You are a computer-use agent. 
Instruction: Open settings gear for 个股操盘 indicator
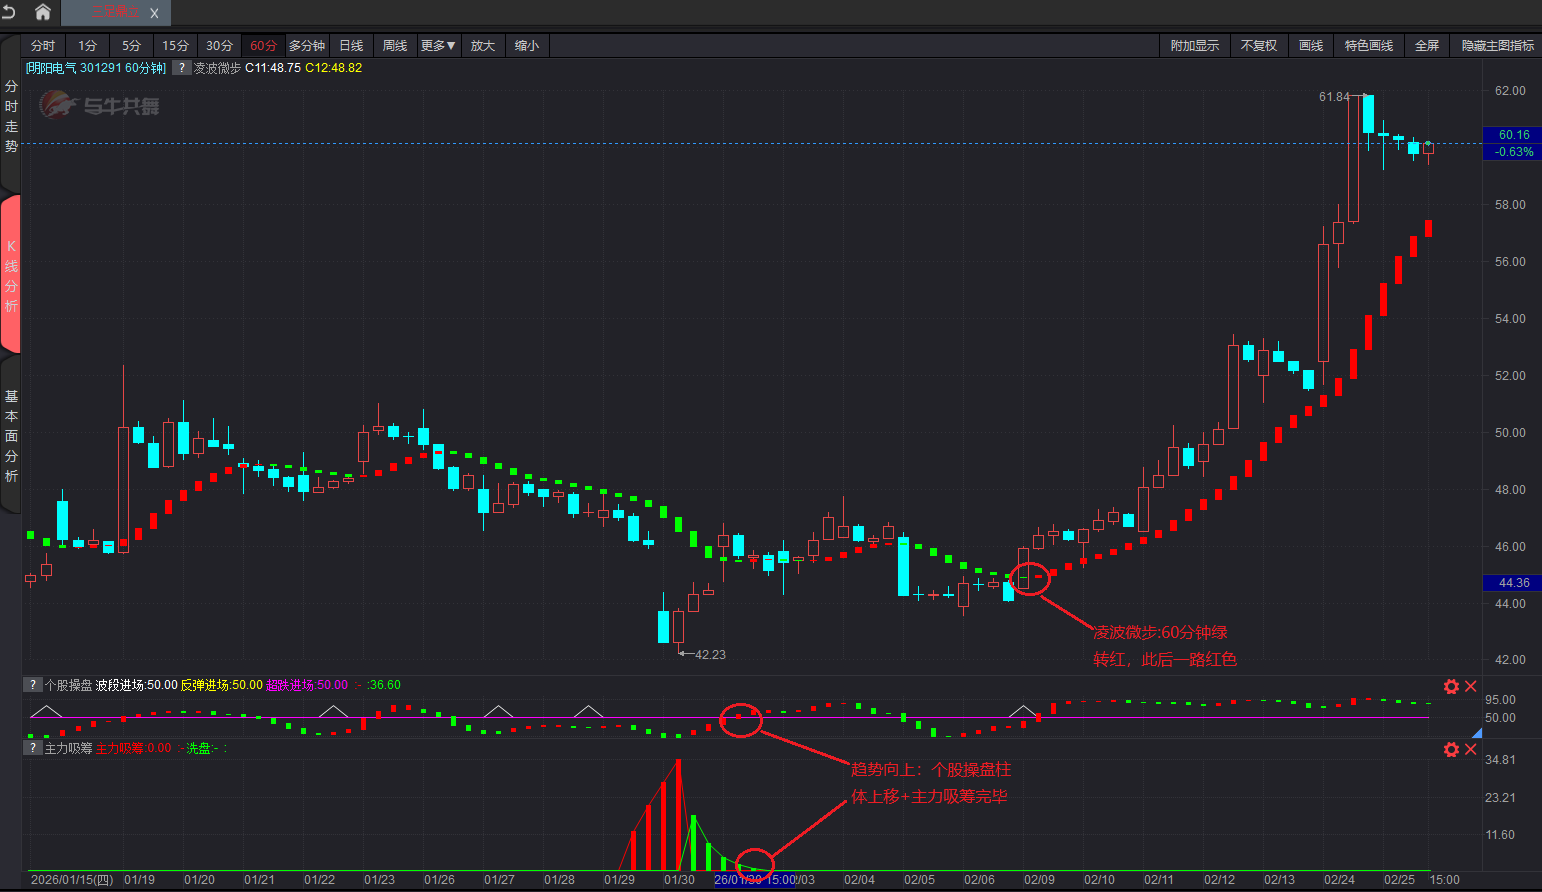coord(1451,686)
